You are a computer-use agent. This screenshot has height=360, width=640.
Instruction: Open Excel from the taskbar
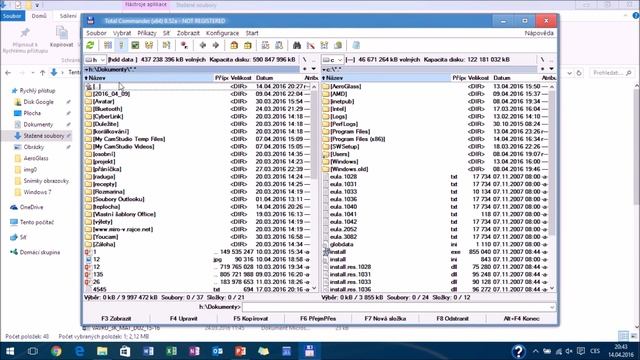pos(171,351)
